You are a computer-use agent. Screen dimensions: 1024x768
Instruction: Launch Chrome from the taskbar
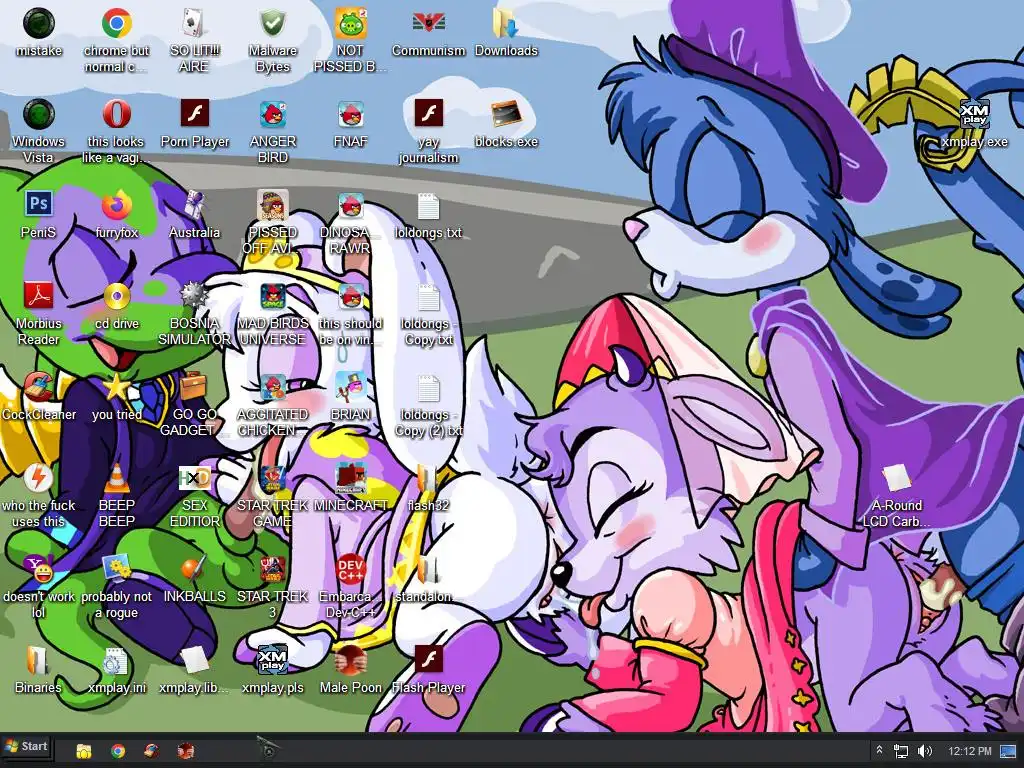pyautogui.click(x=118, y=751)
